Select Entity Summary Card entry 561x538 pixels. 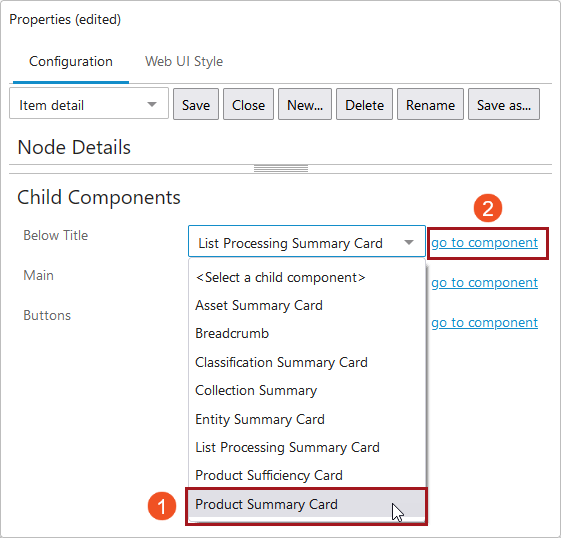tap(307, 419)
